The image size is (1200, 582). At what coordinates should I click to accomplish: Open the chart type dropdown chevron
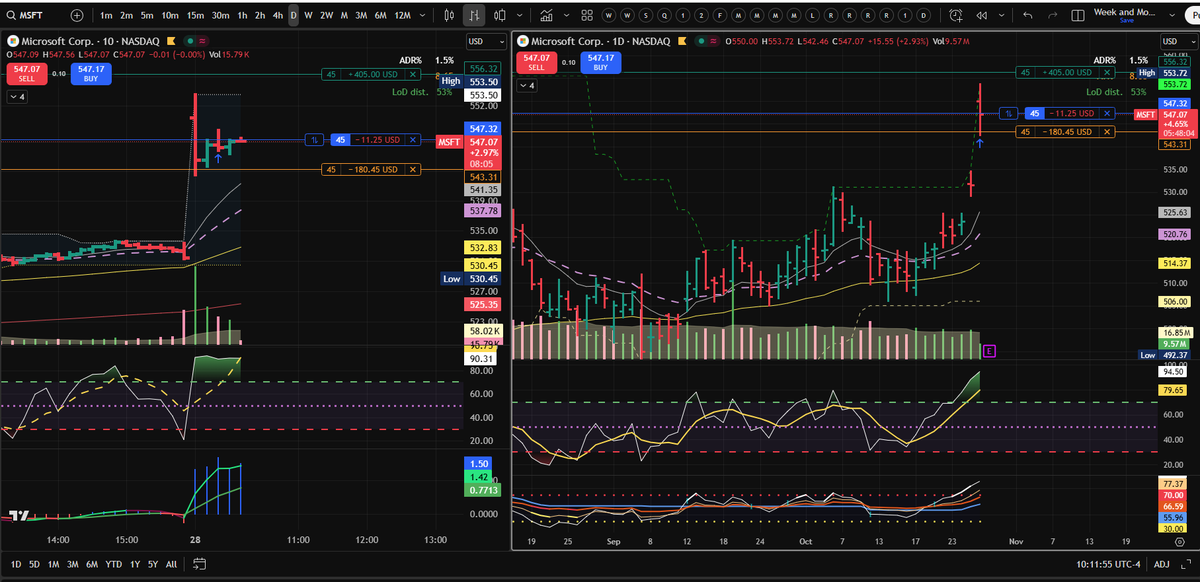pos(520,14)
